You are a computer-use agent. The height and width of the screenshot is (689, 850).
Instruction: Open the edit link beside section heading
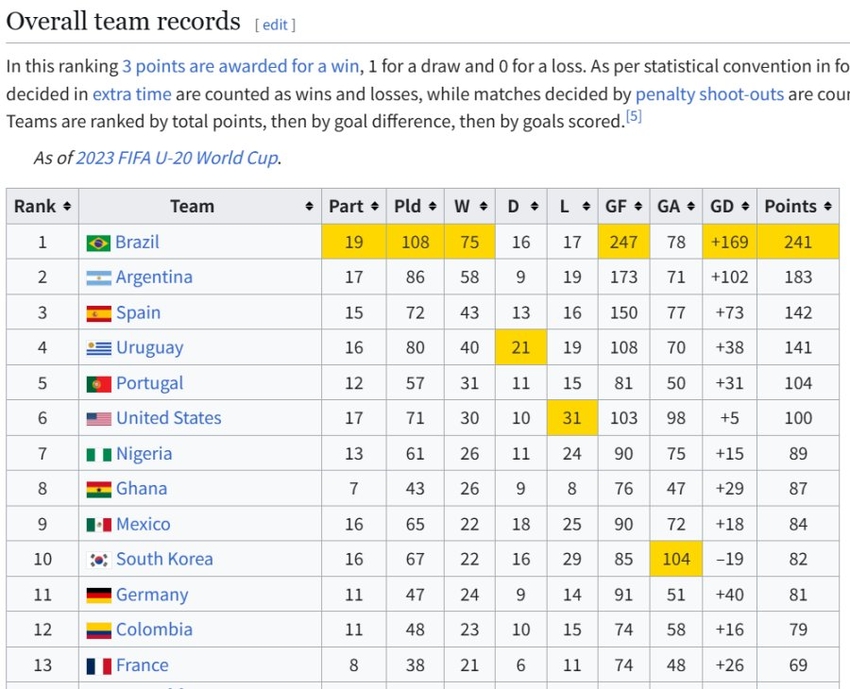tap(275, 24)
